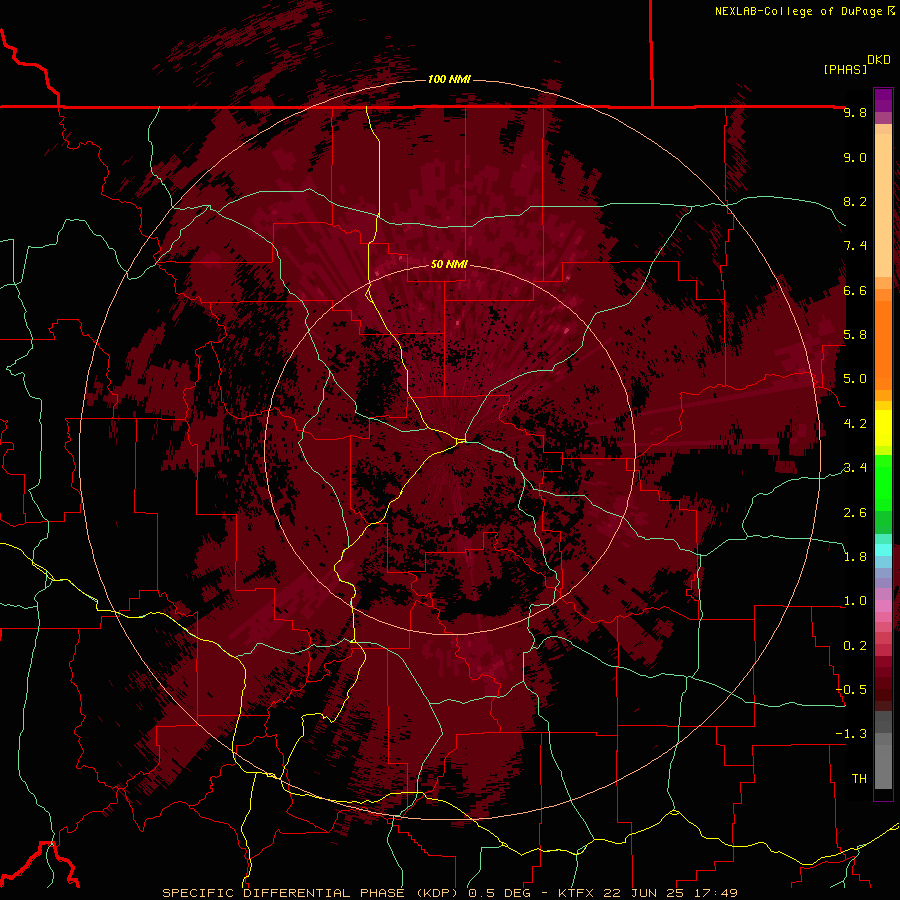Select the 9.8 value on the scale
The height and width of the screenshot is (900, 900).
tap(855, 112)
